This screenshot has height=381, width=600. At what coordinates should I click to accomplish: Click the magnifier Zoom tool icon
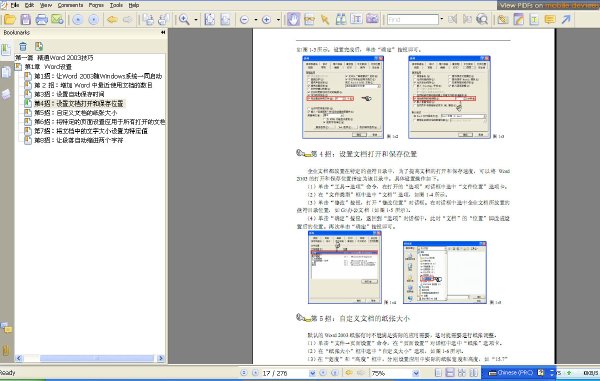184,19
